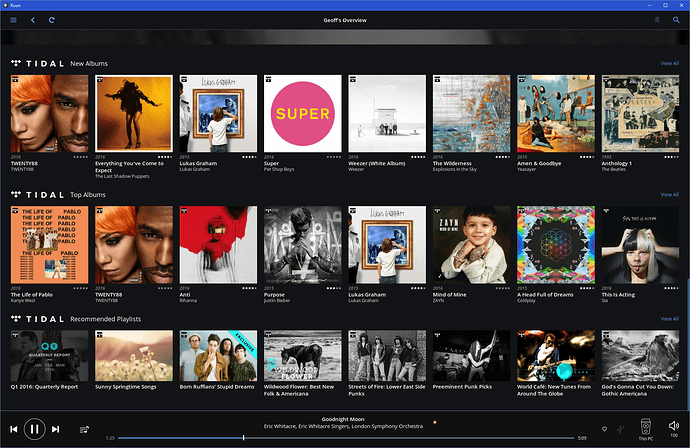Skip to the next track
This screenshot has width=690, height=448.
[x=55, y=429]
